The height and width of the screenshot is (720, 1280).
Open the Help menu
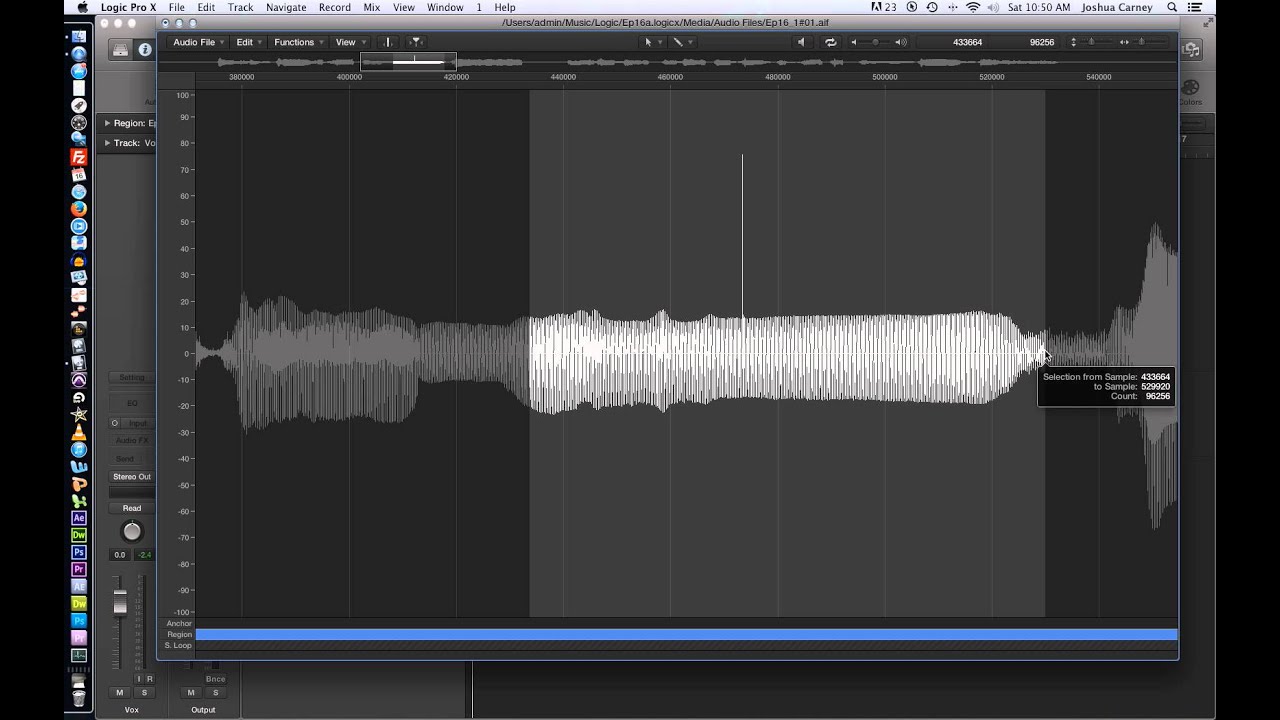505,7
